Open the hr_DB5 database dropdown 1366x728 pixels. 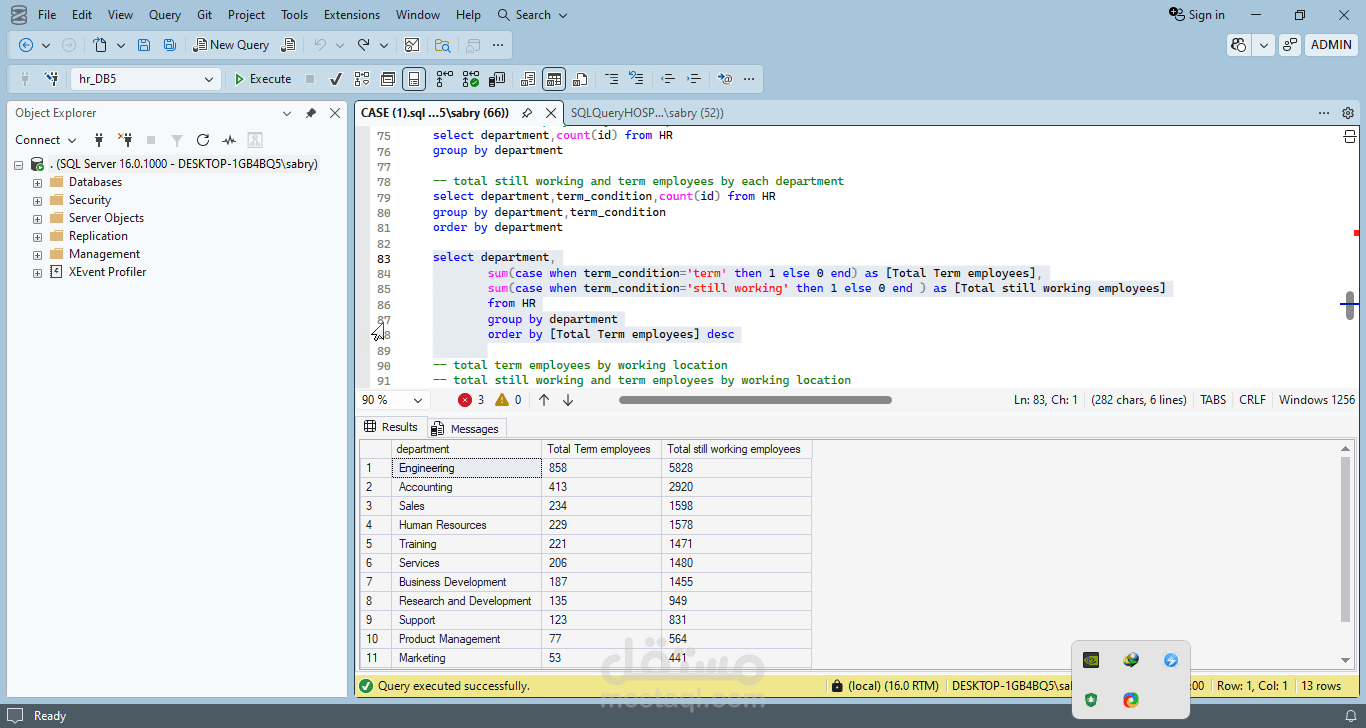(x=209, y=79)
